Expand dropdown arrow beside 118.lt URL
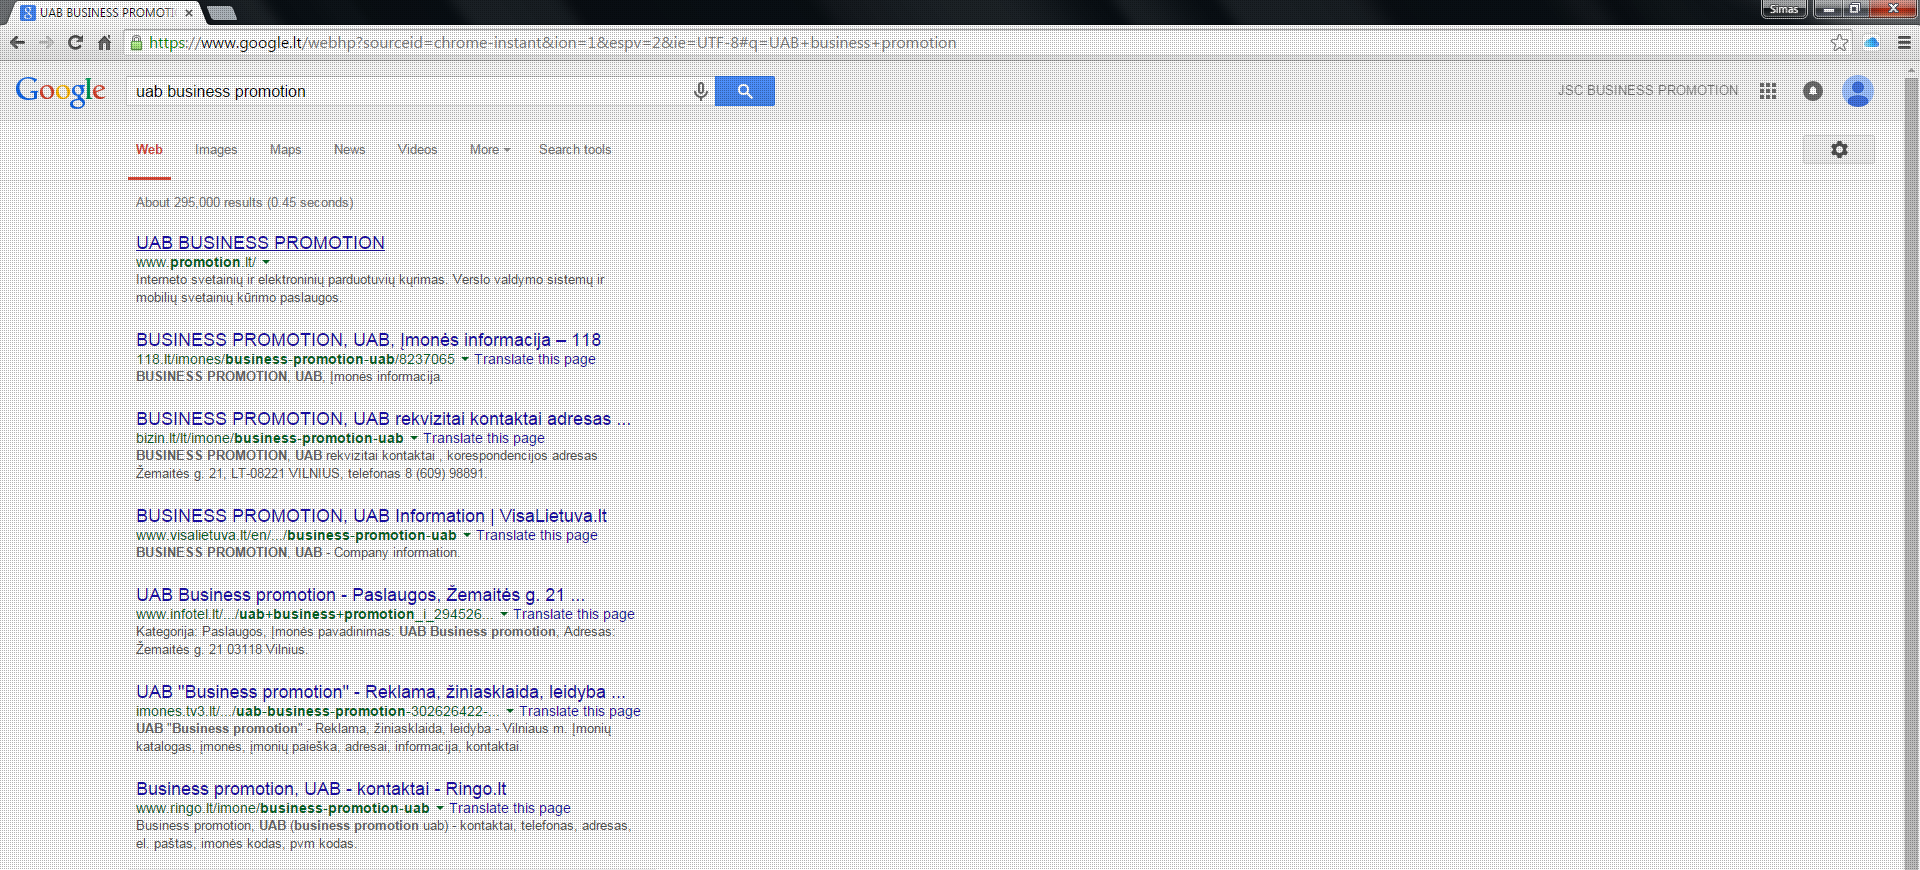1920x870 pixels. pyautogui.click(x=465, y=359)
